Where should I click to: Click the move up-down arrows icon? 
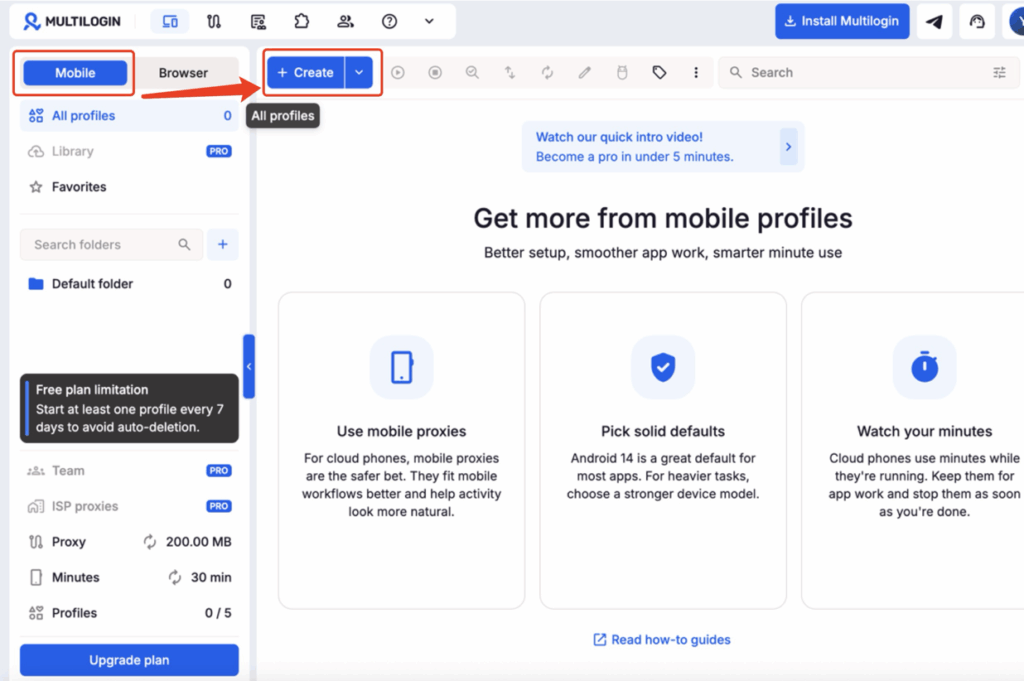tap(510, 72)
